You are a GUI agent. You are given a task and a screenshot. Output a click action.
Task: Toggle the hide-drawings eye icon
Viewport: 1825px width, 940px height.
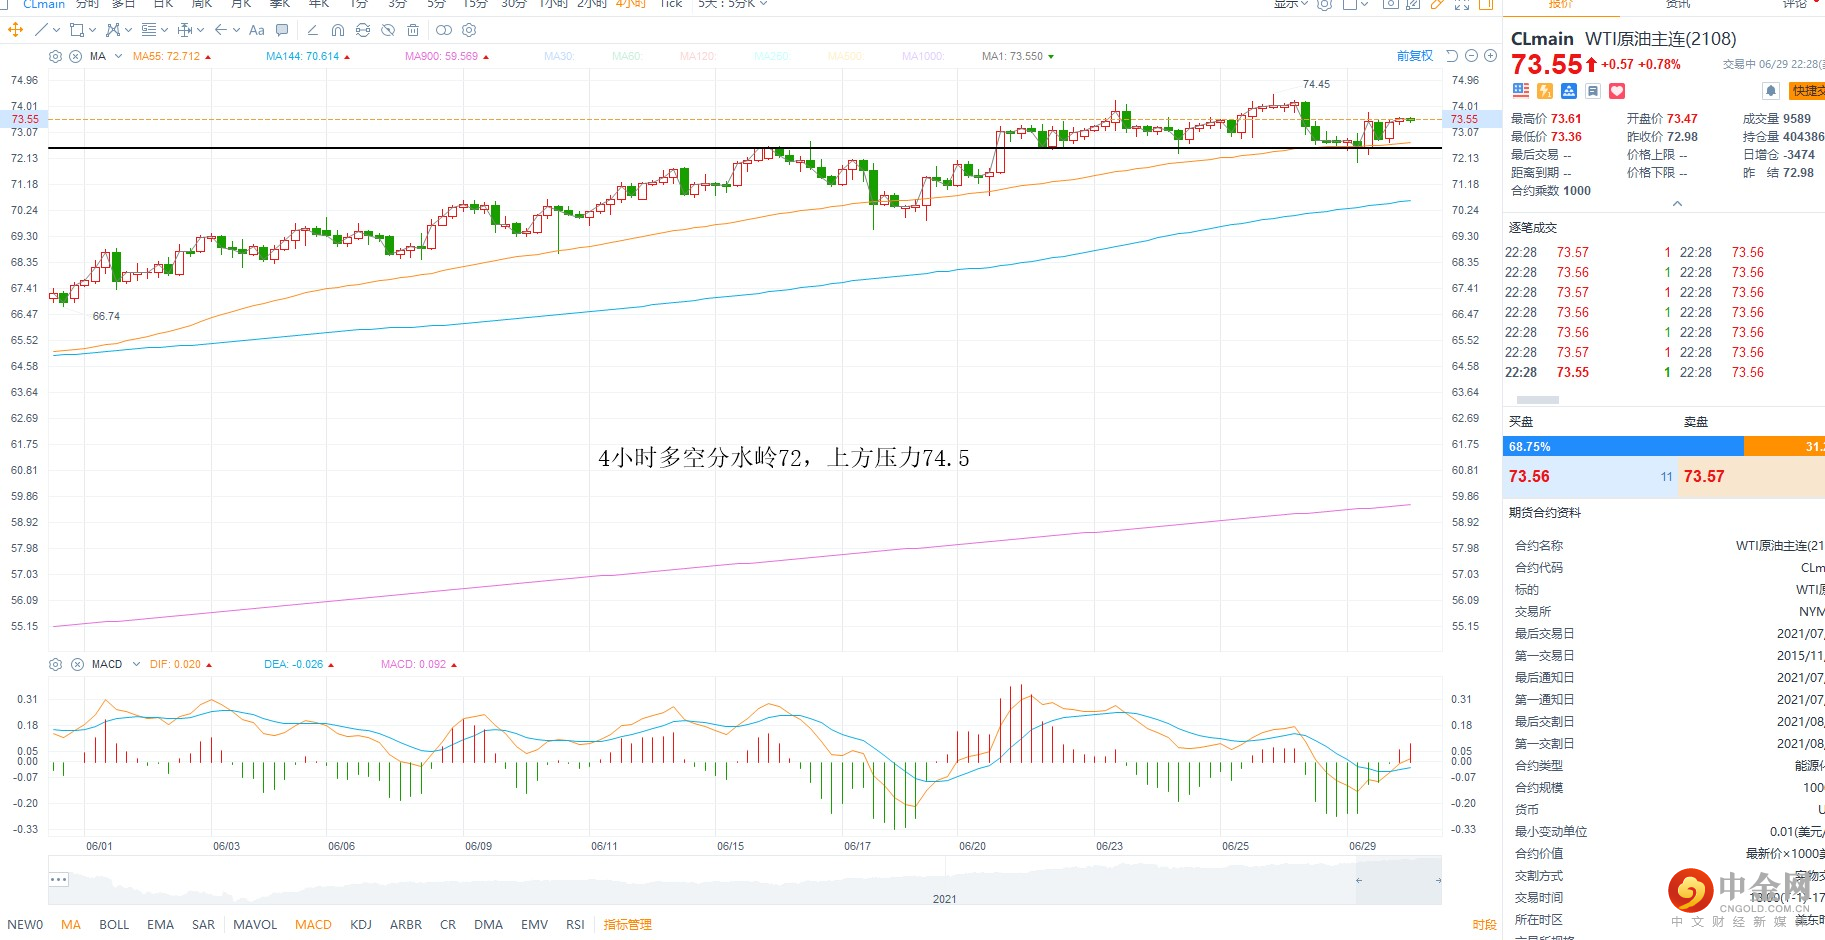tap(388, 30)
